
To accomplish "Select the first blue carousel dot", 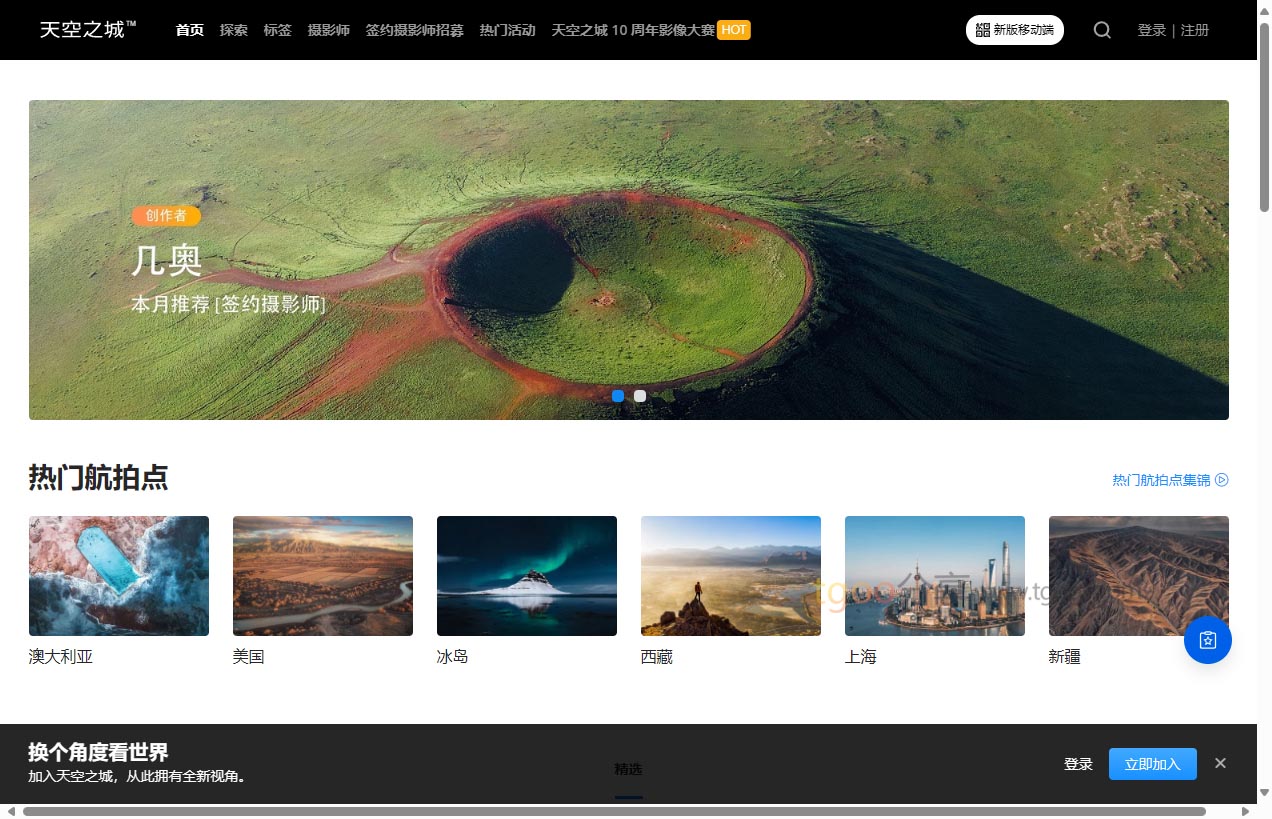I will pos(618,396).
